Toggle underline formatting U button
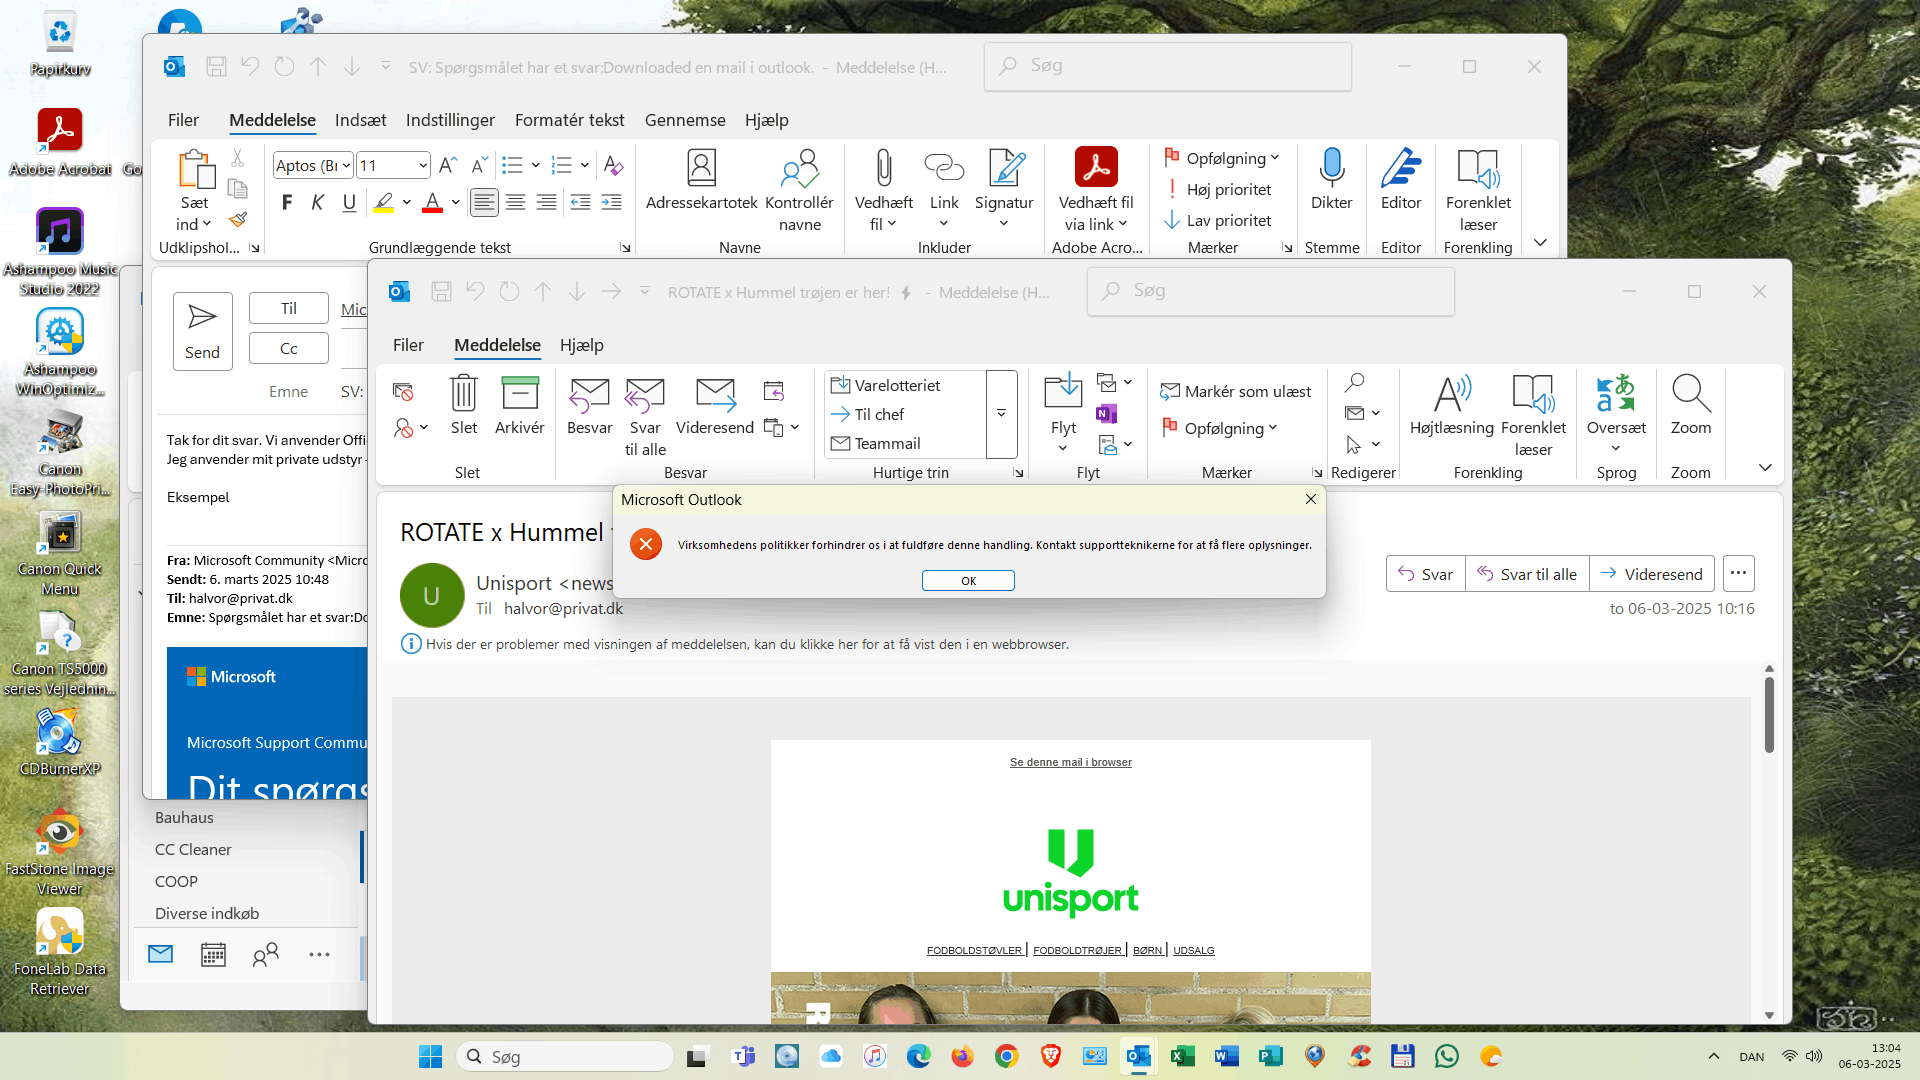 349,203
